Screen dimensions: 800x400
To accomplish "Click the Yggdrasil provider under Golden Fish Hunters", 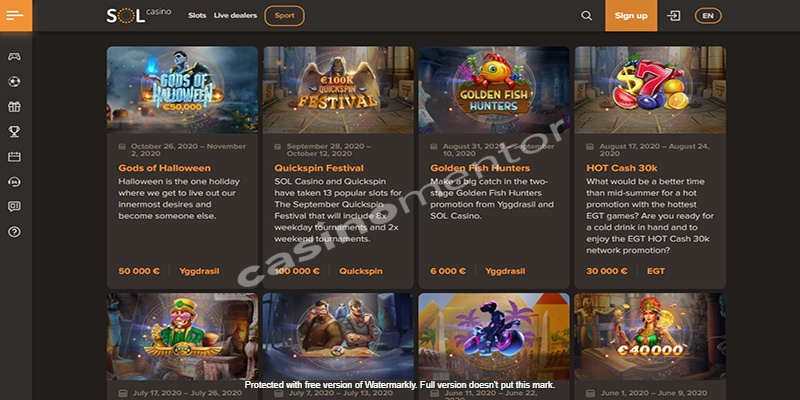I will click(x=505, y=271).
